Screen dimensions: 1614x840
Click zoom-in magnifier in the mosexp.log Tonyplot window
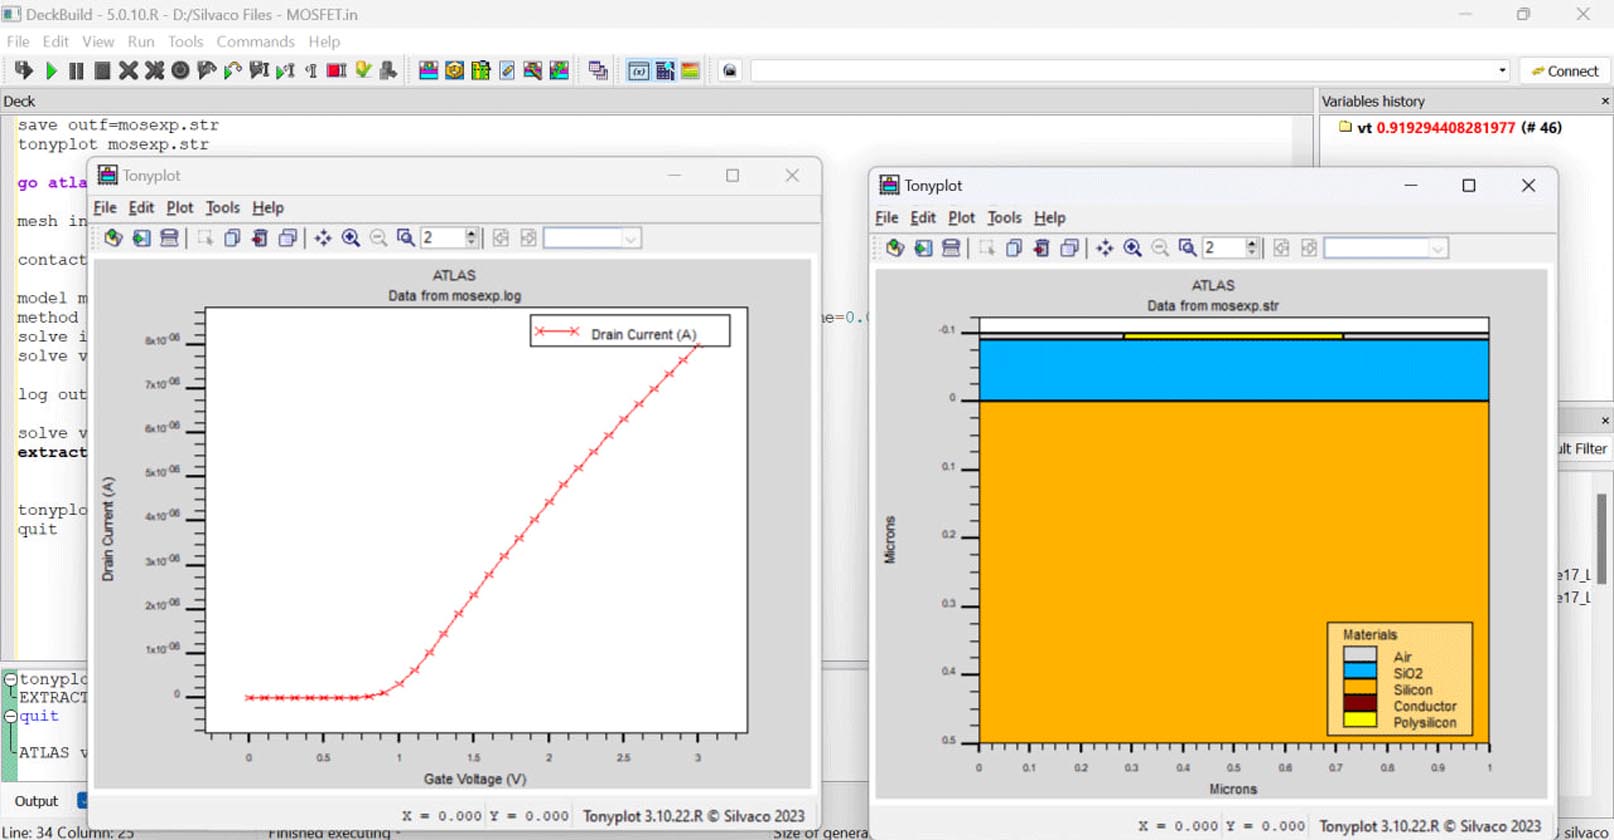[x=351, y=238]
